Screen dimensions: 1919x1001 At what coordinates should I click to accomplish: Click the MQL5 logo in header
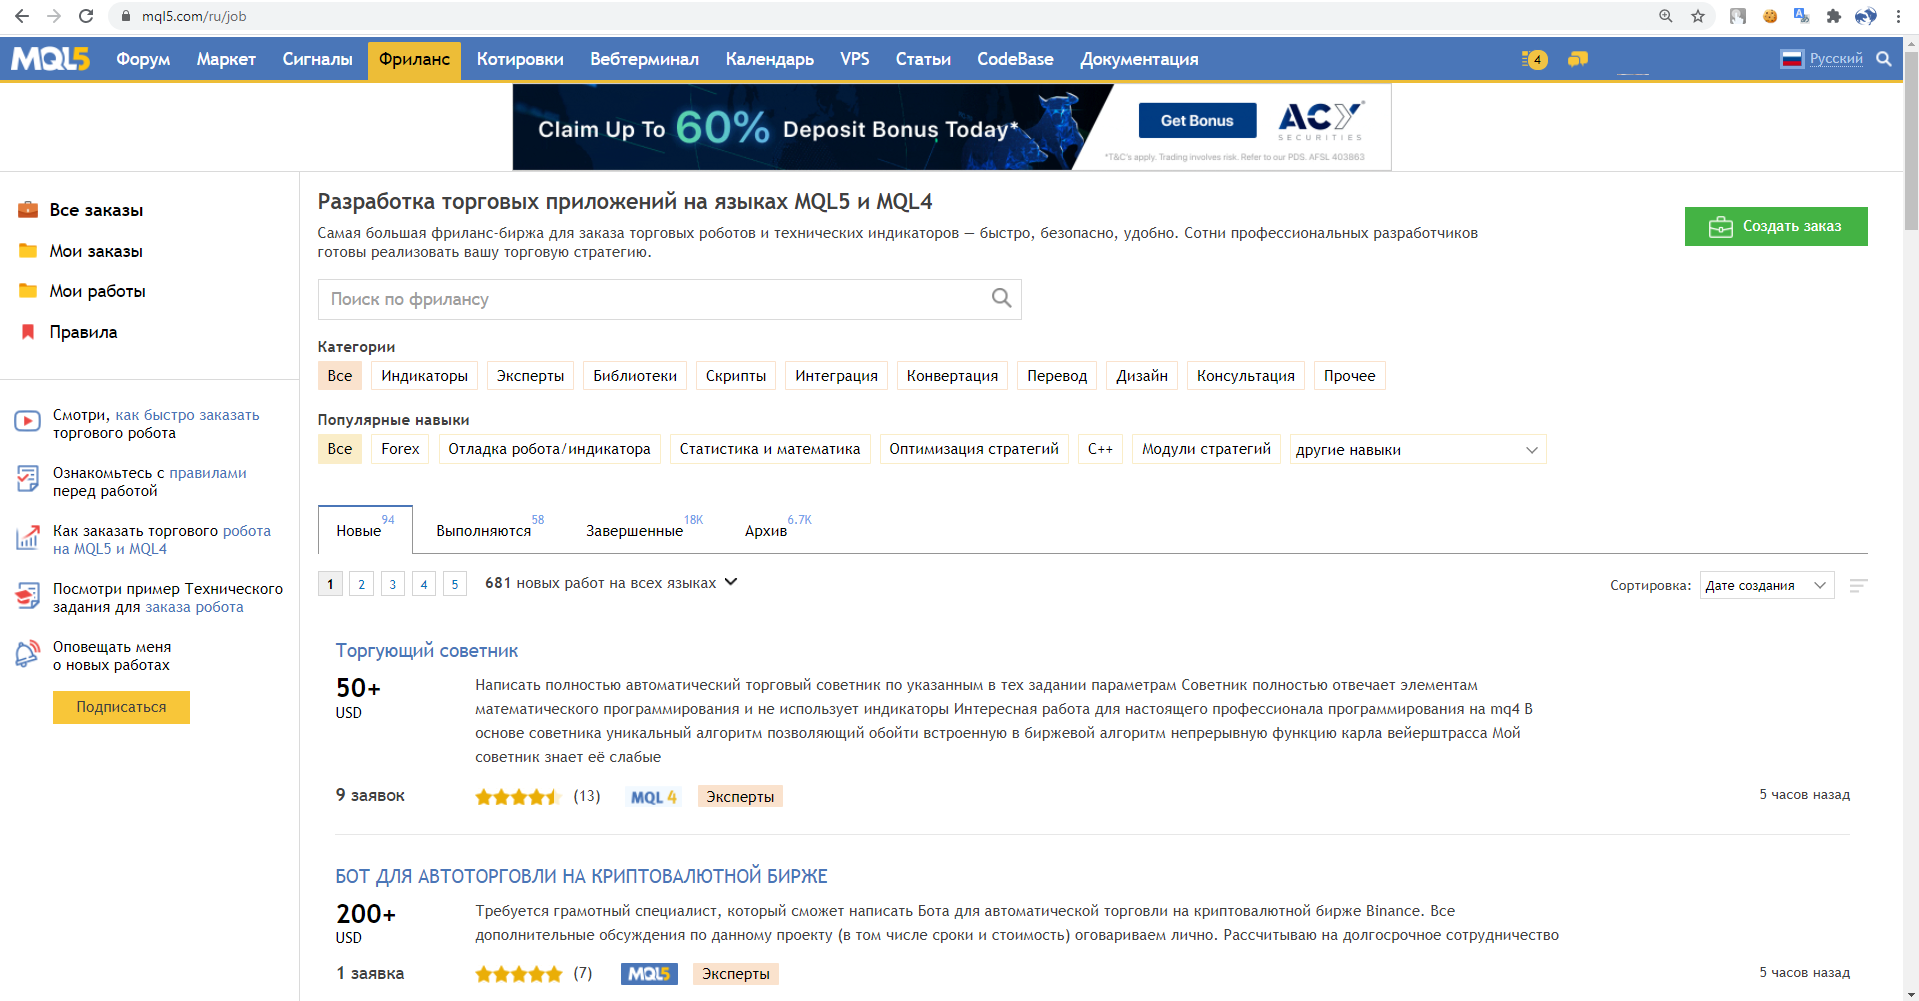pos(50,59)
